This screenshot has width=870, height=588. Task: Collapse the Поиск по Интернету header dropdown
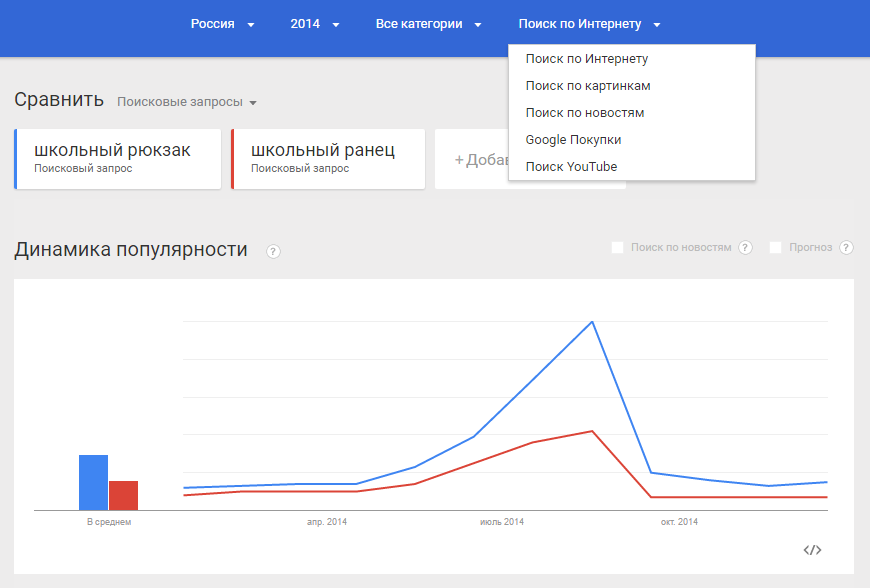[589, 24]
